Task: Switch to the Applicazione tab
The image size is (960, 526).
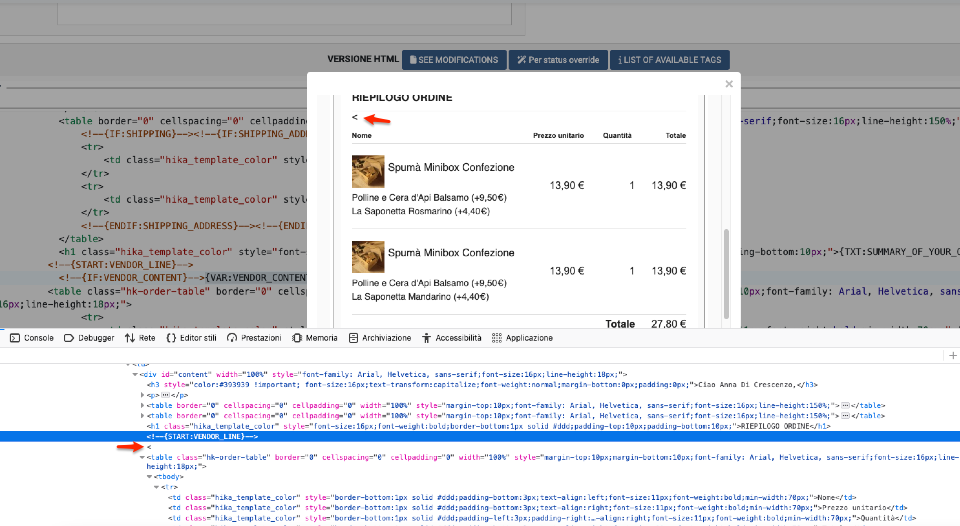Action: coord(522,338)
